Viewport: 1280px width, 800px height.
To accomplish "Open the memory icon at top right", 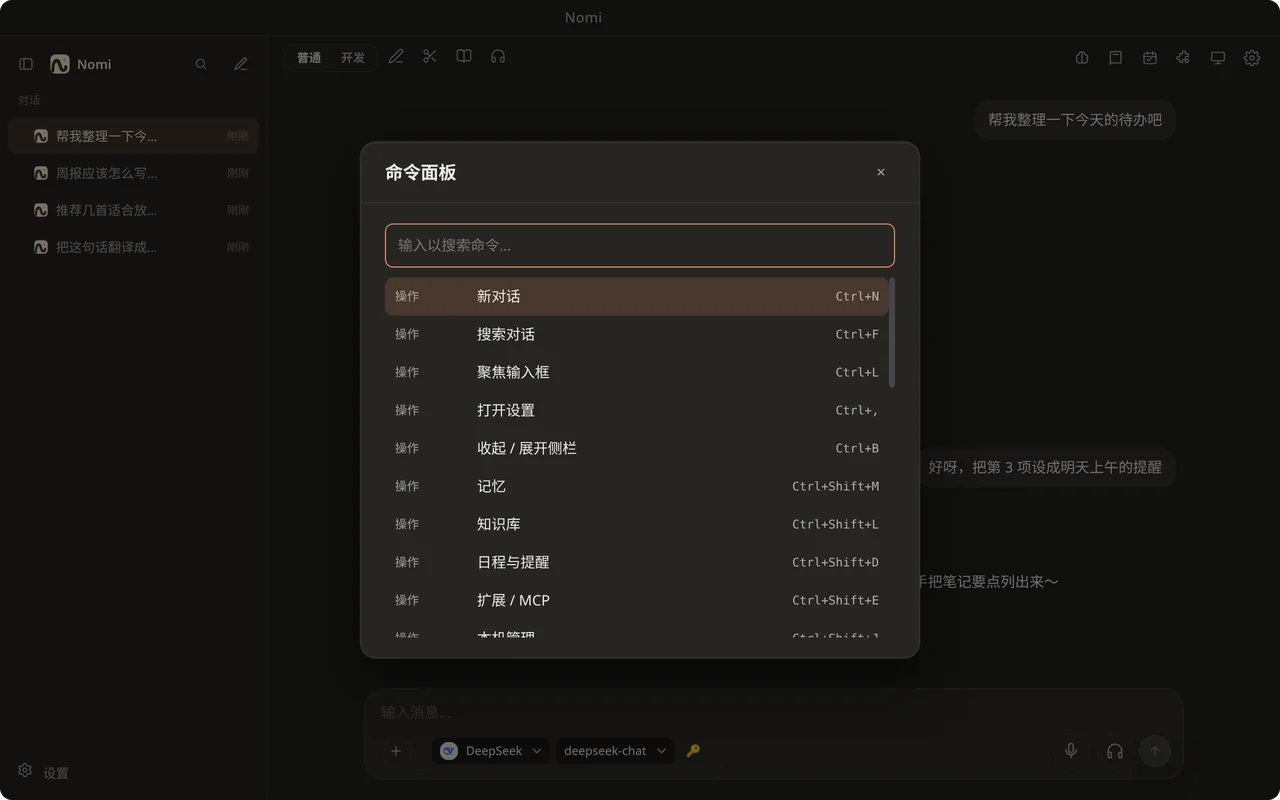I will click(1082, 58).
